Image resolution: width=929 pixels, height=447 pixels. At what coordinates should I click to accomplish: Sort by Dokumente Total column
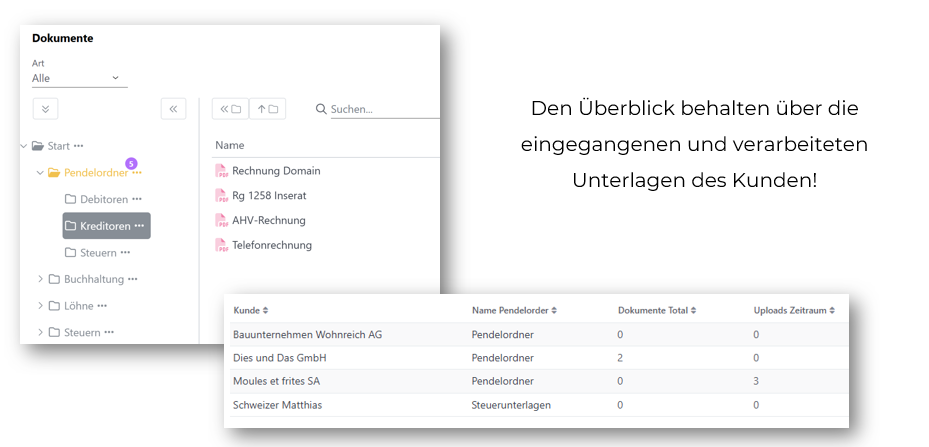pos(656,311)
